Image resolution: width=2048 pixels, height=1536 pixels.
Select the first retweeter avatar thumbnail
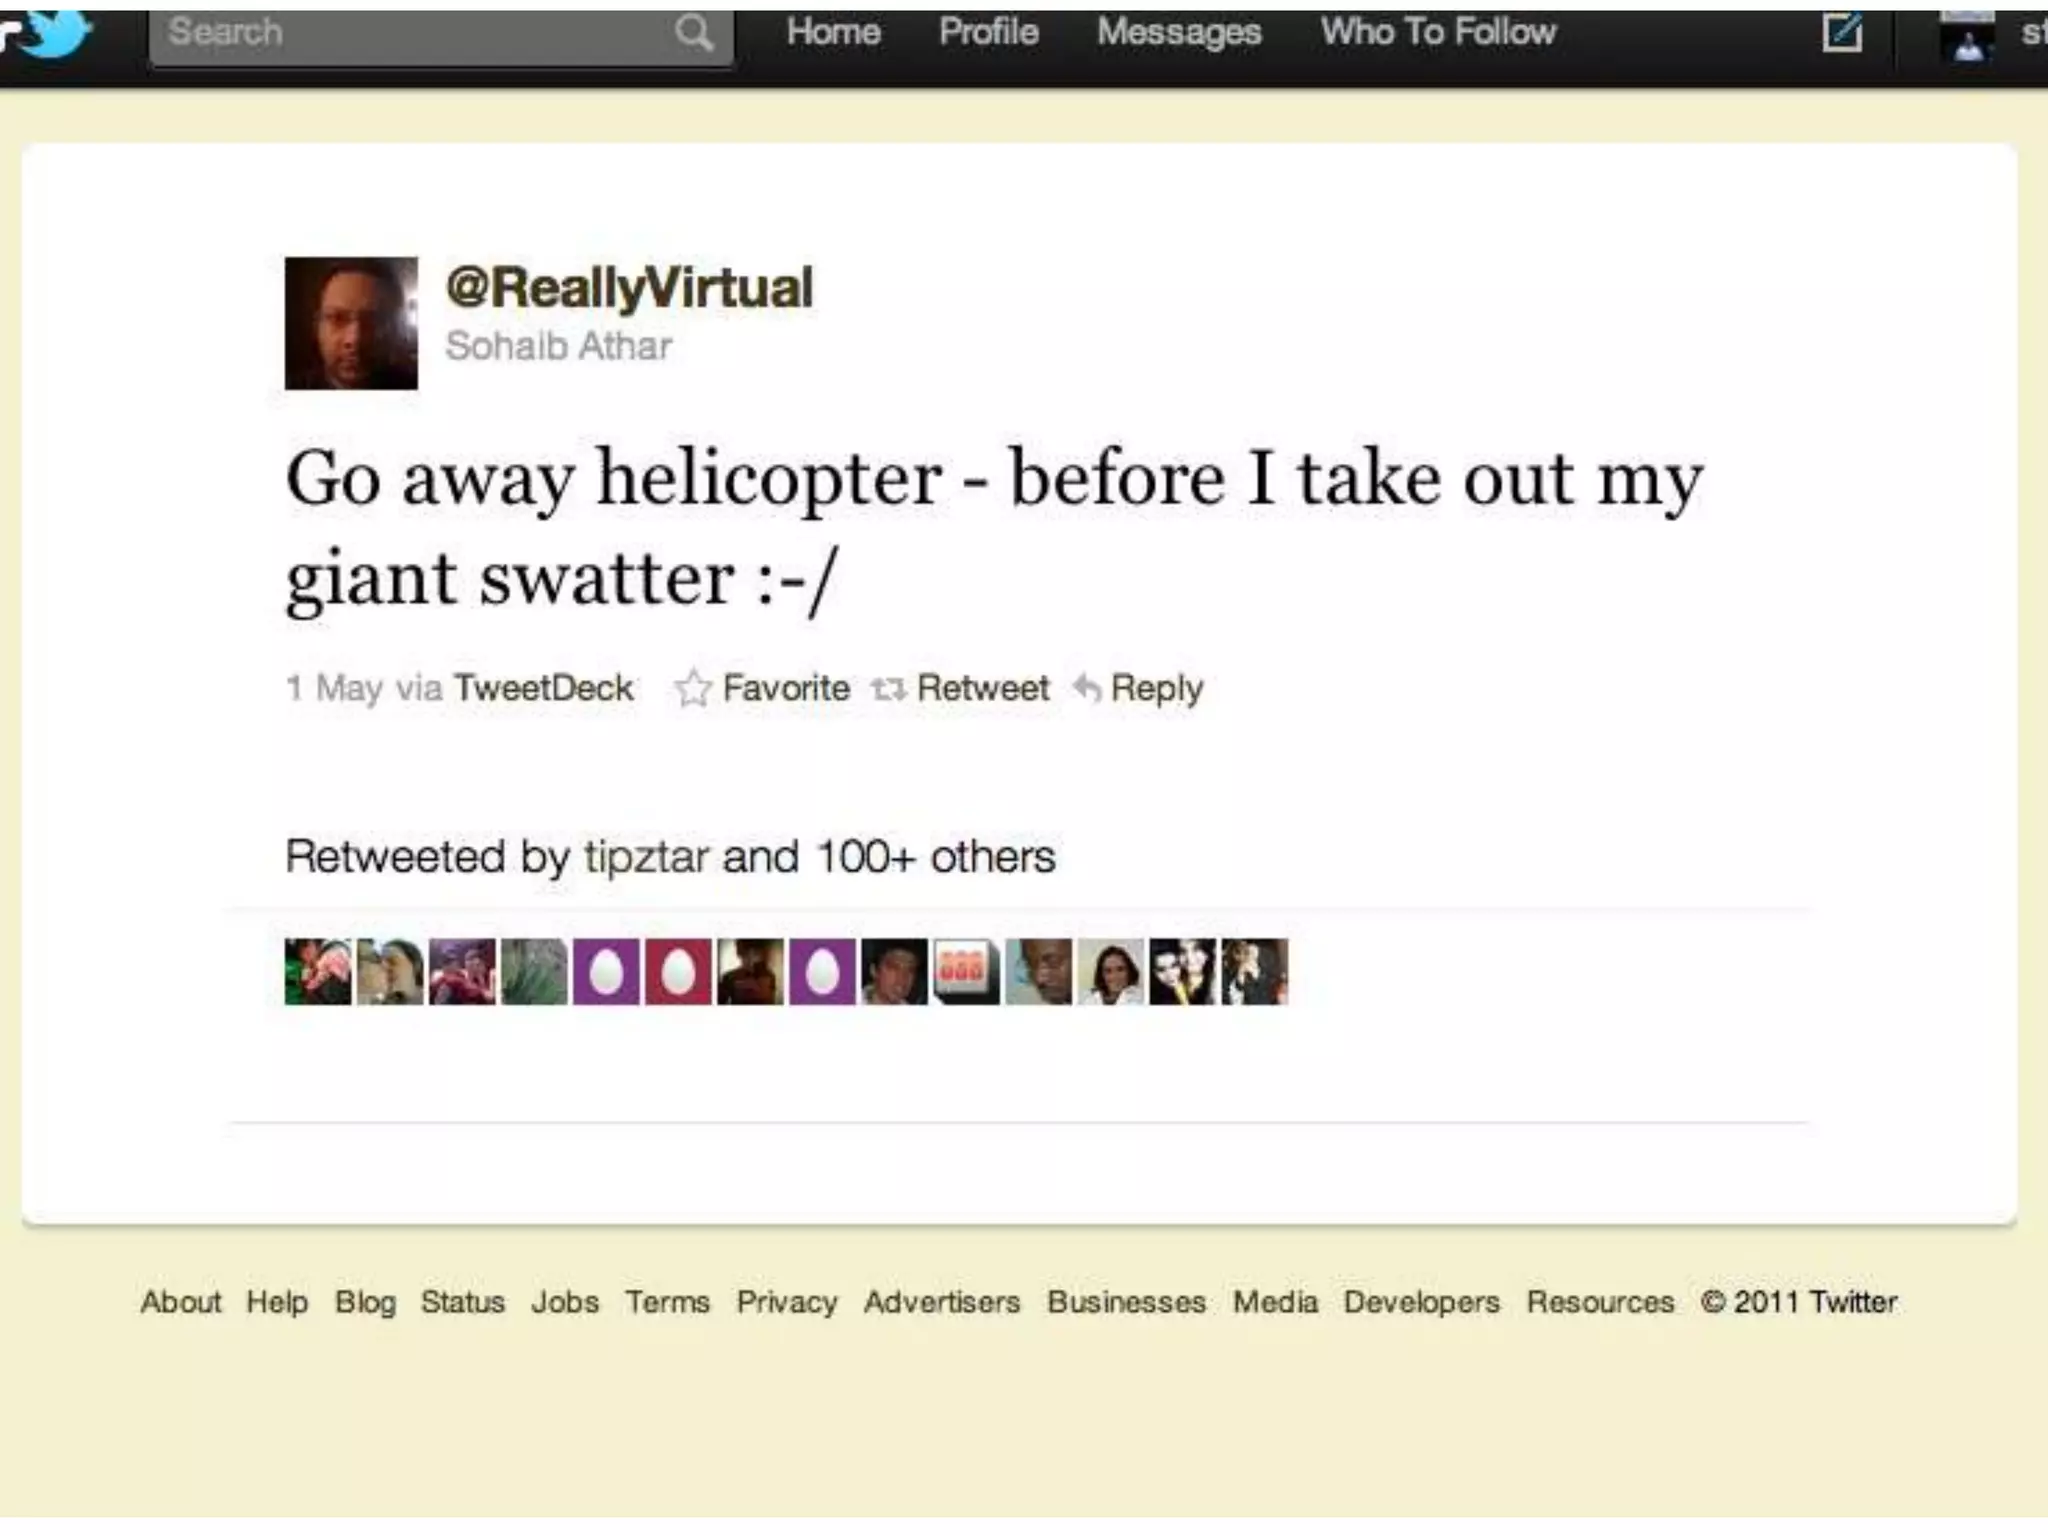pos(318,971)
